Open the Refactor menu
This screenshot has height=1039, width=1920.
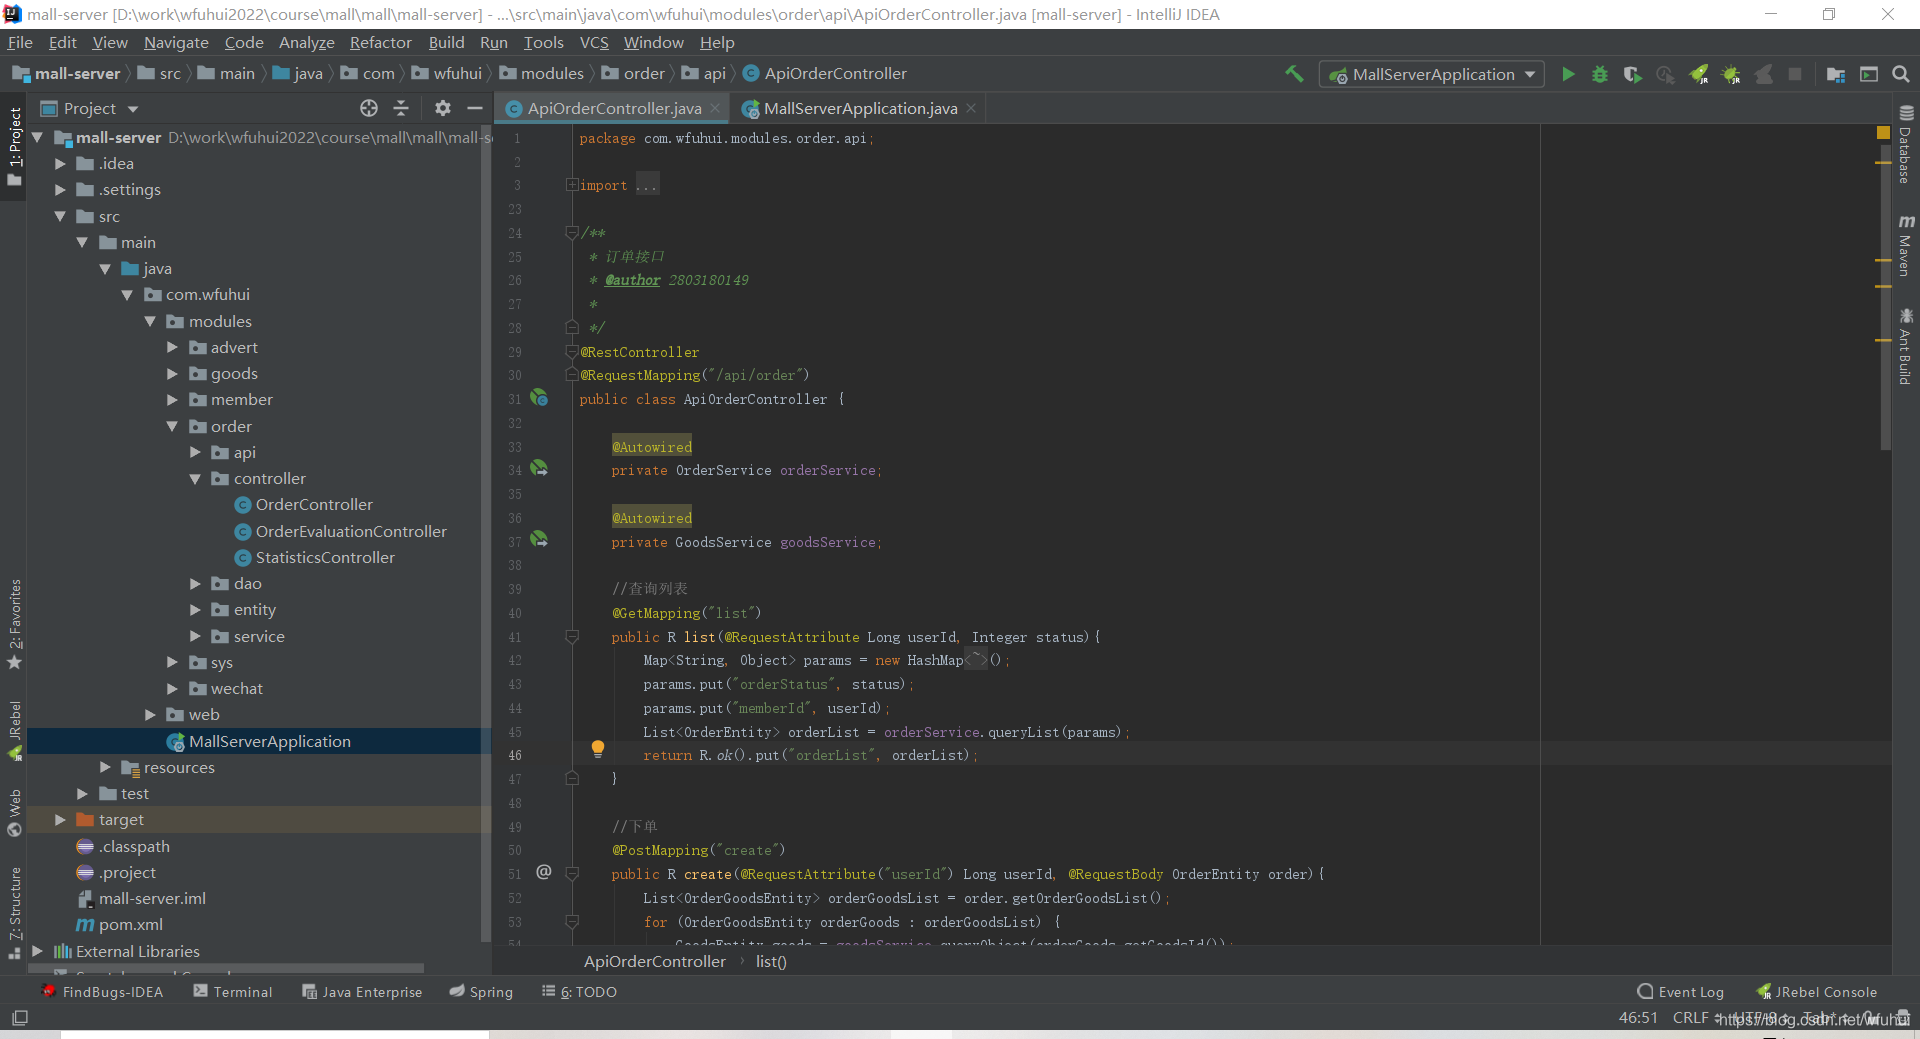(380, 43)
